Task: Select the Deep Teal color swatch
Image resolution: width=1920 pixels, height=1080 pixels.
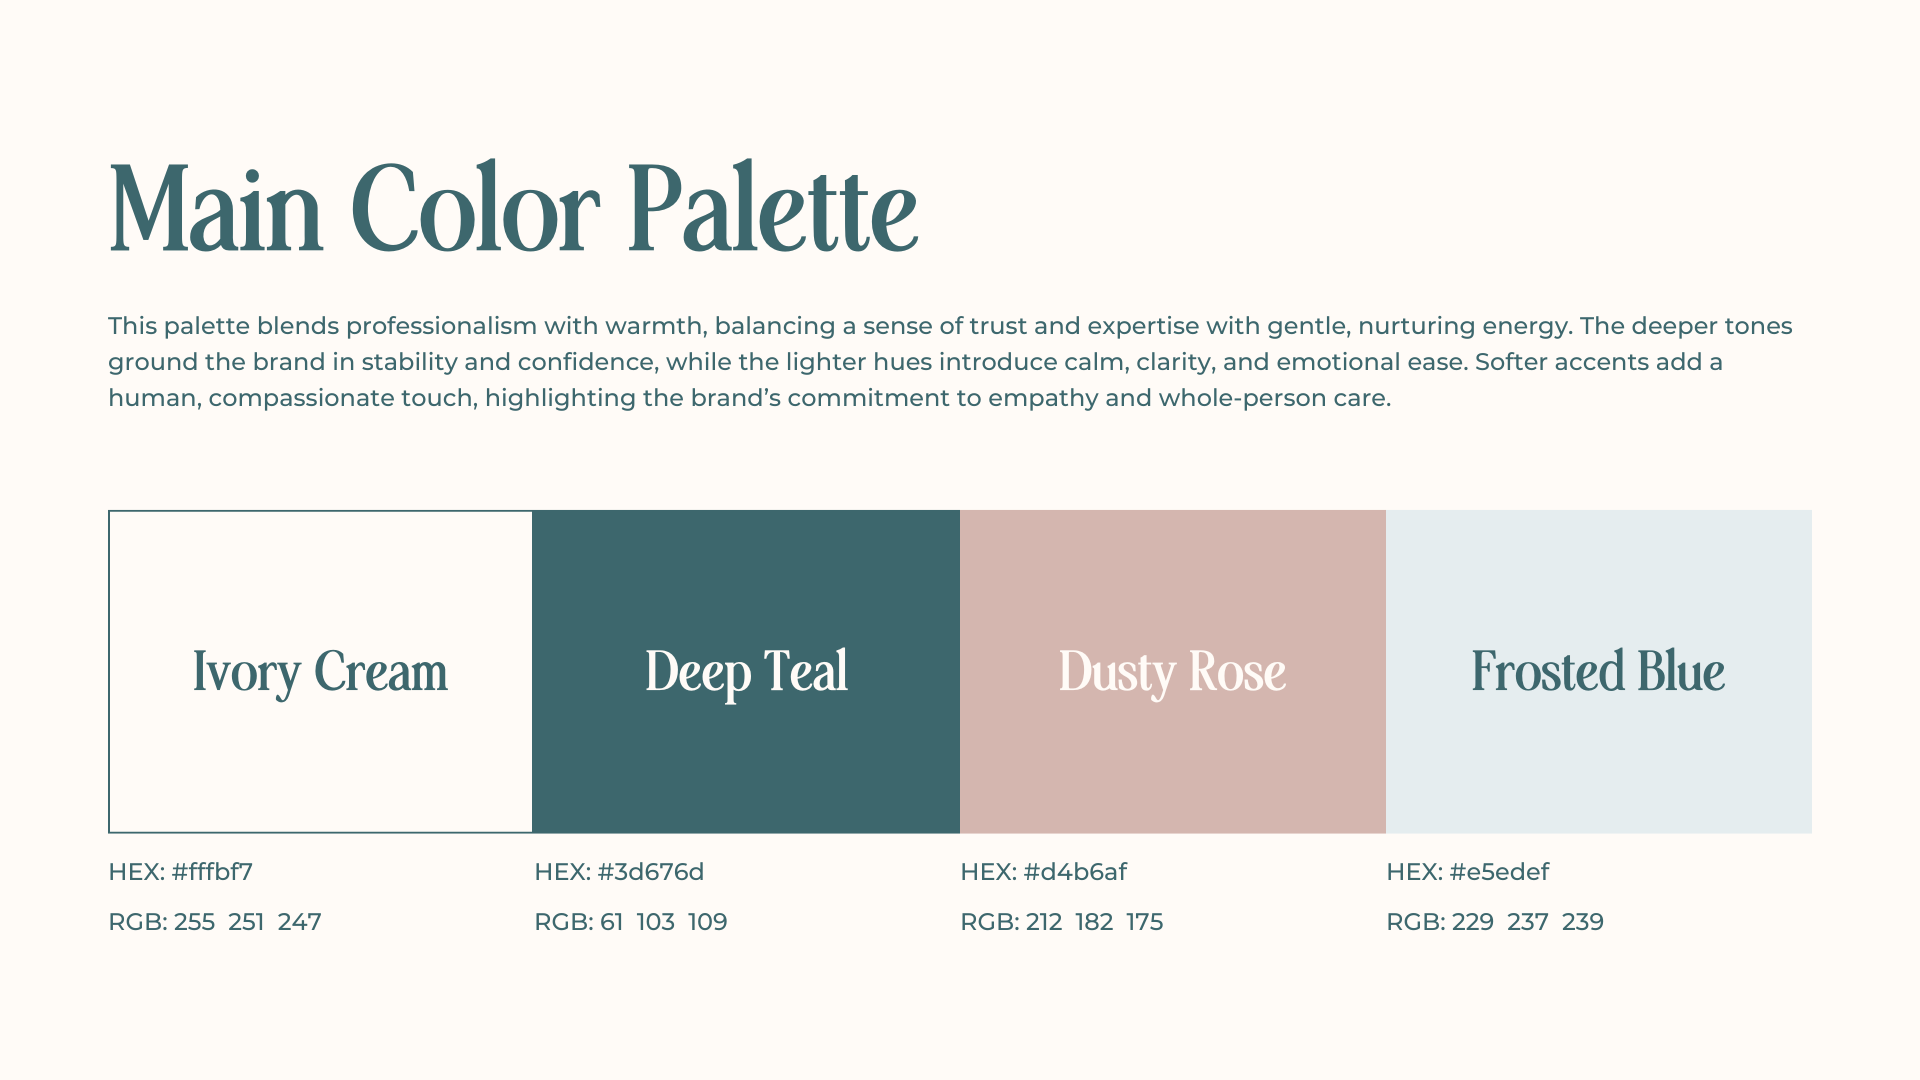Action: [746, 671]
